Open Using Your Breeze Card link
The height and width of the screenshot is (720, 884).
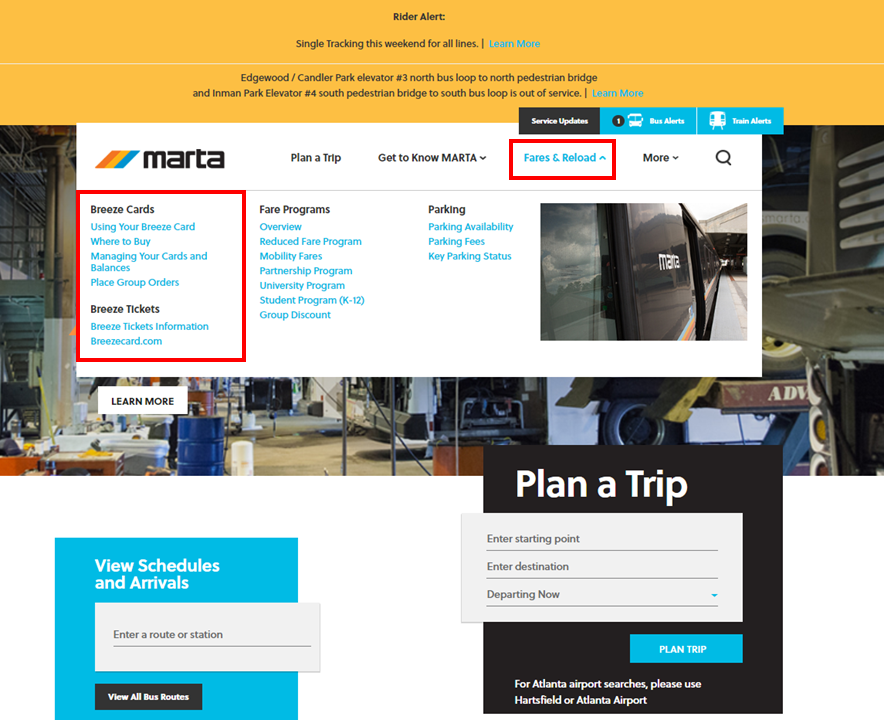pos(143,227)
